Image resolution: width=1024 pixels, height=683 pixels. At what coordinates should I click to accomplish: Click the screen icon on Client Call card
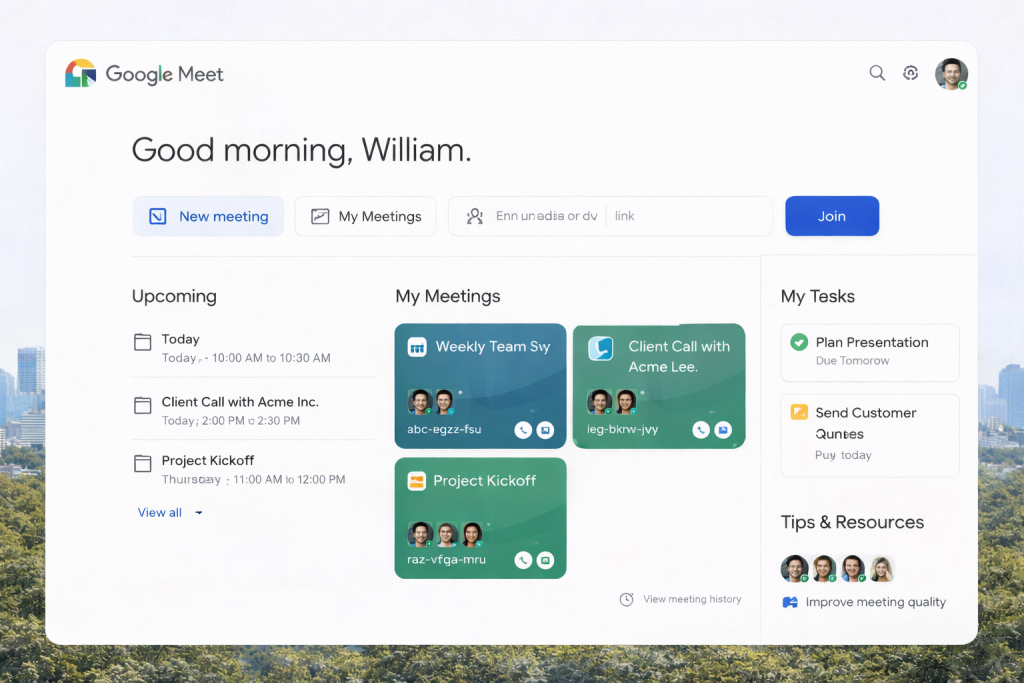pos(723,430)
